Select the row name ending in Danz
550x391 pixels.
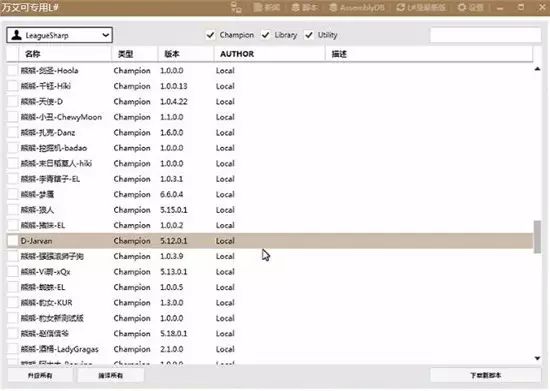48,133
